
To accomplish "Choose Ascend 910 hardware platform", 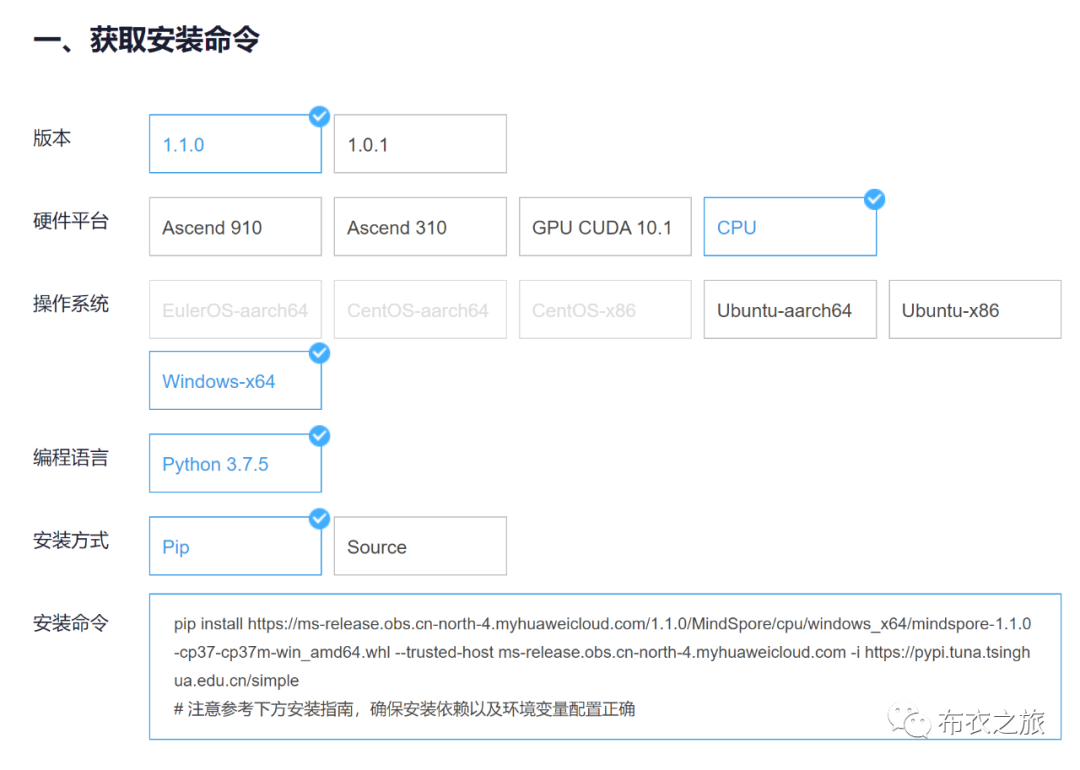I will 235,227.
